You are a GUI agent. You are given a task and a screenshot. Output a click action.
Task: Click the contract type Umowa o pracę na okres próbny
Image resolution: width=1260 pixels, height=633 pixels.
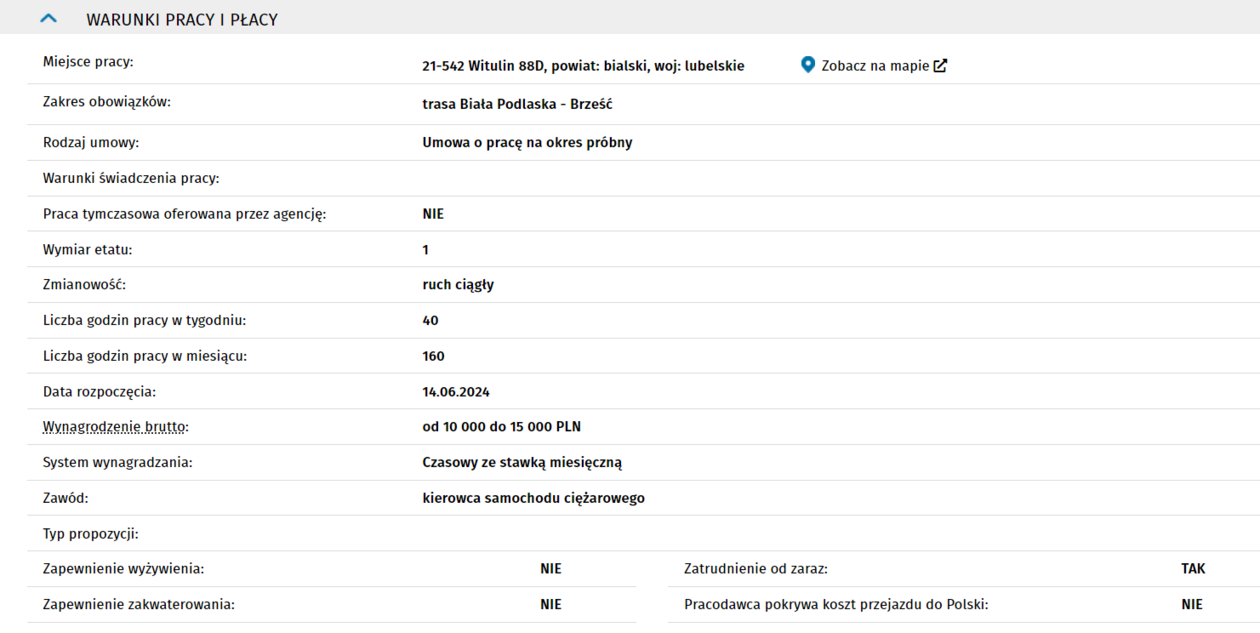coord(527,143)
